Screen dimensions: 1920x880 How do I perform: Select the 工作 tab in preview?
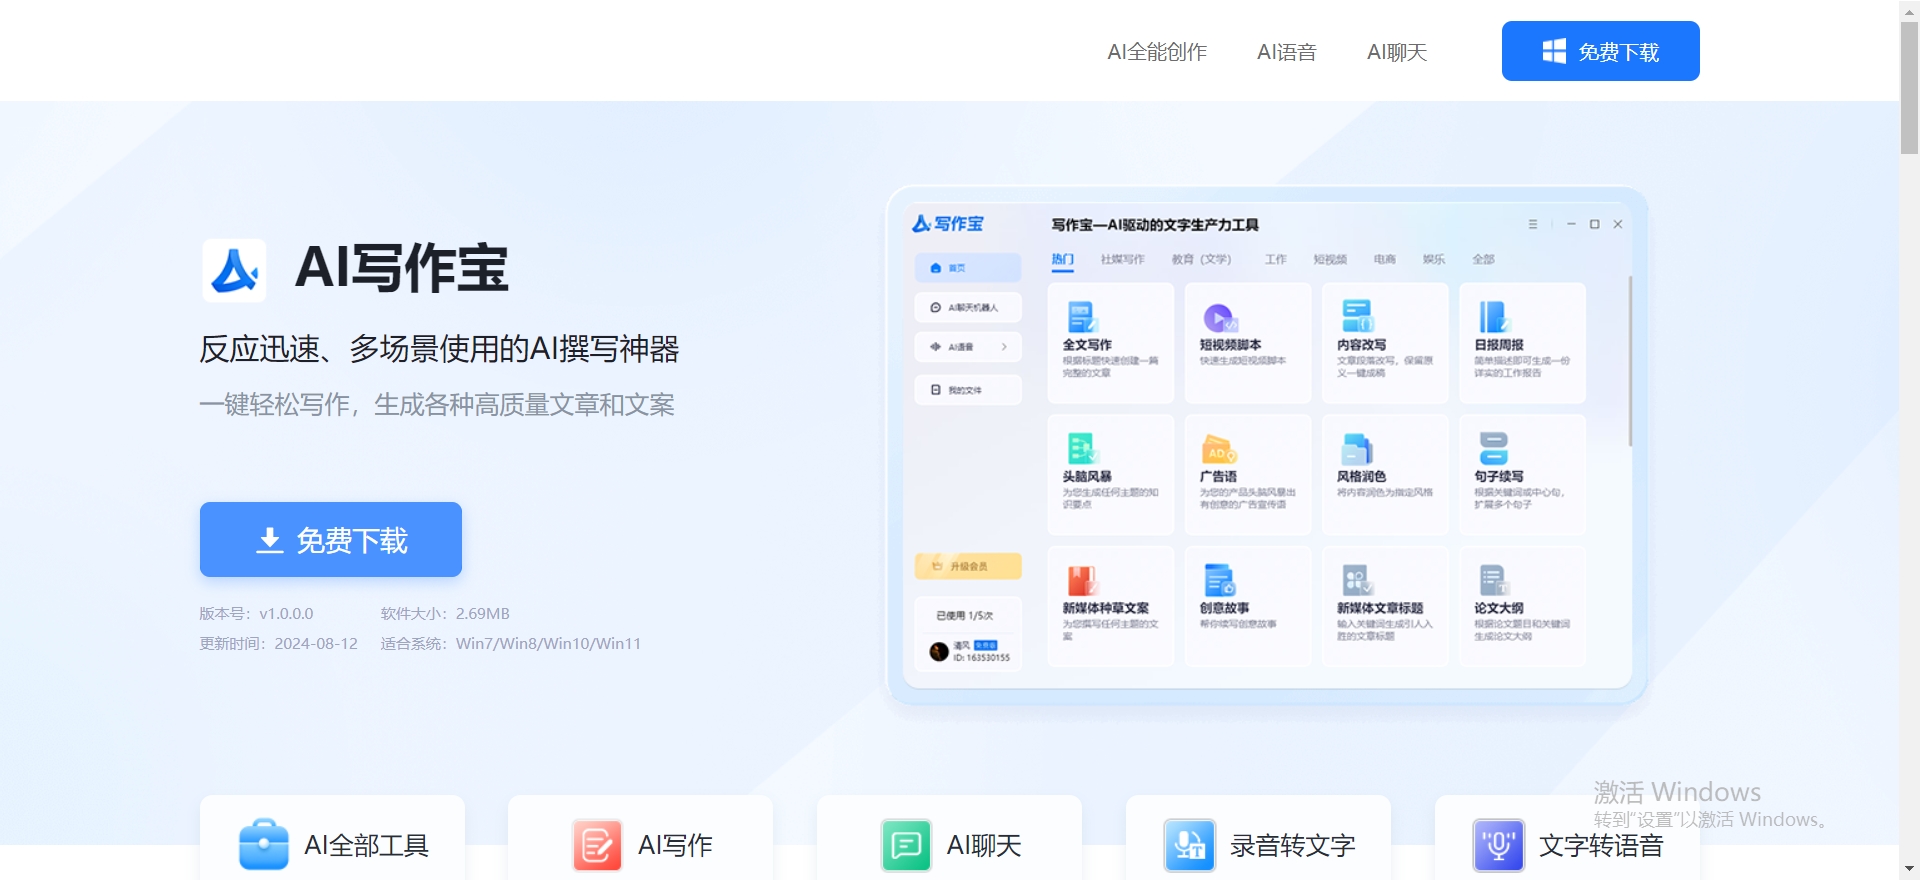pyautogui.click(x=1275, y=259)
